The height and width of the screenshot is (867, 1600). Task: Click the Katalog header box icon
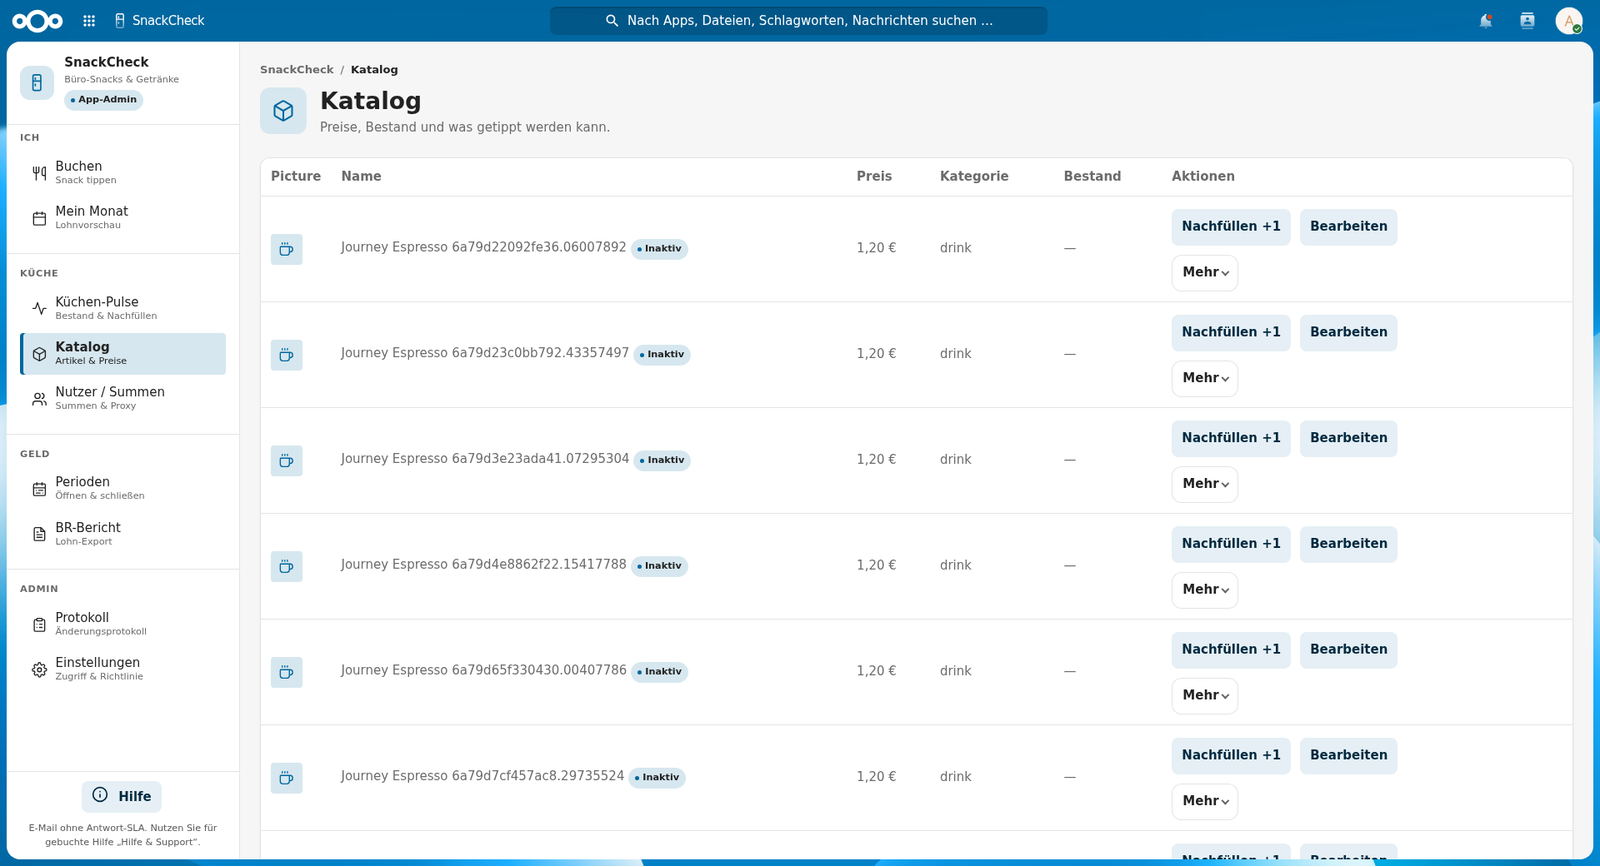pos(283,110)
